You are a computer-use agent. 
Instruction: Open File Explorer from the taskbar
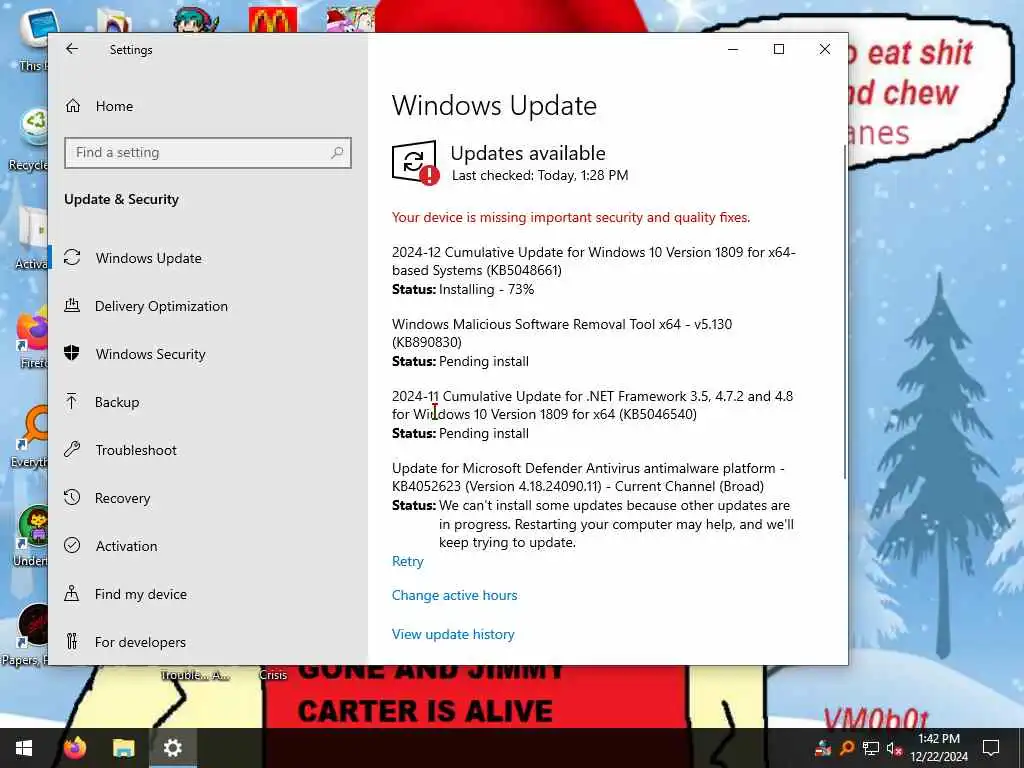coord(123,748)
